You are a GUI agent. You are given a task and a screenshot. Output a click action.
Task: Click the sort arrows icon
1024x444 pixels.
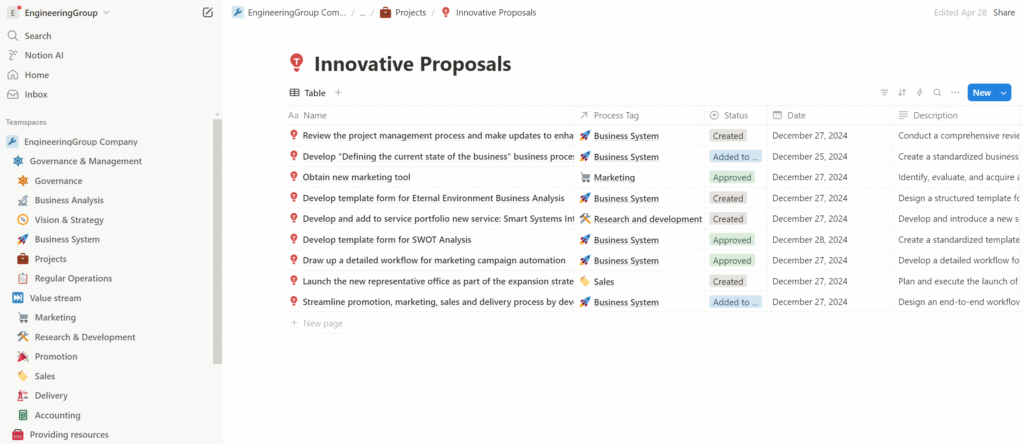902,93
